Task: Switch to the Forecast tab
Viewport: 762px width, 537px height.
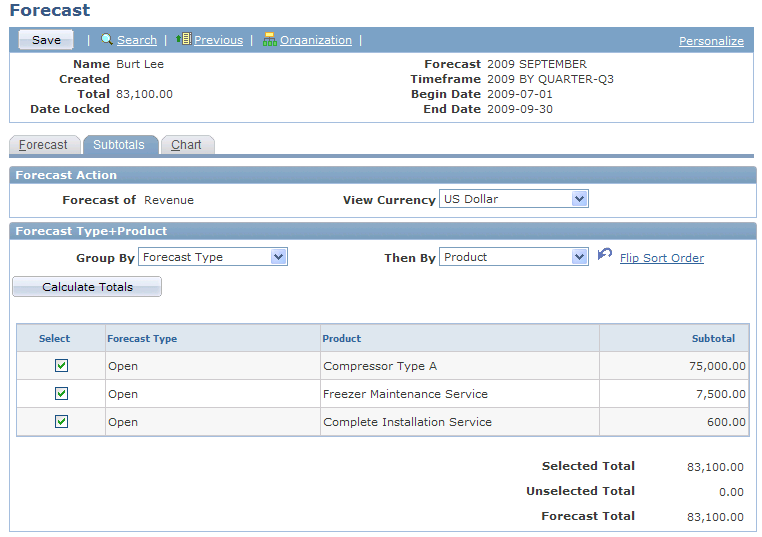Action: click(44, 145)
